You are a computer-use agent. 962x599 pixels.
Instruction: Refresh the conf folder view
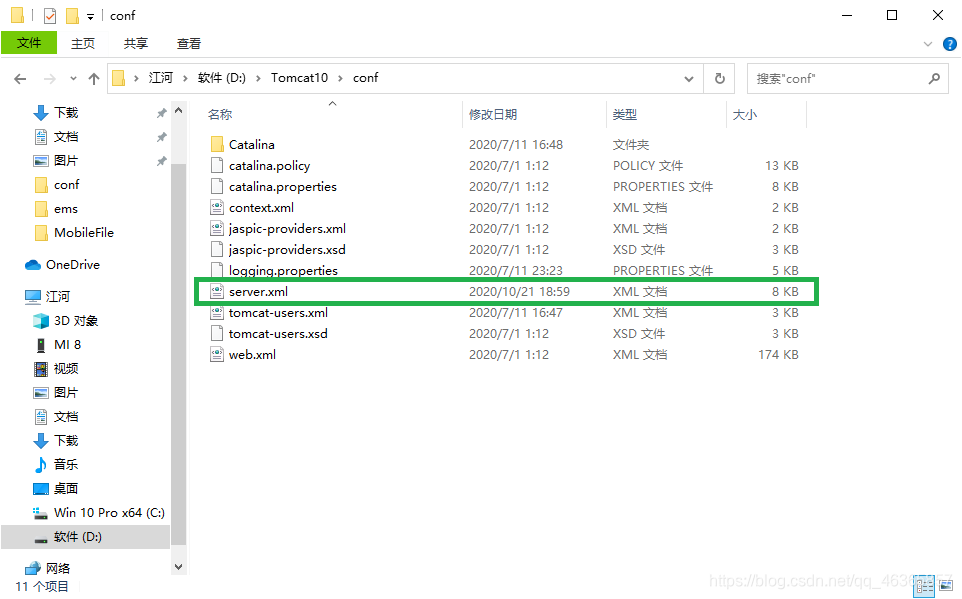(x=720, y=79)
